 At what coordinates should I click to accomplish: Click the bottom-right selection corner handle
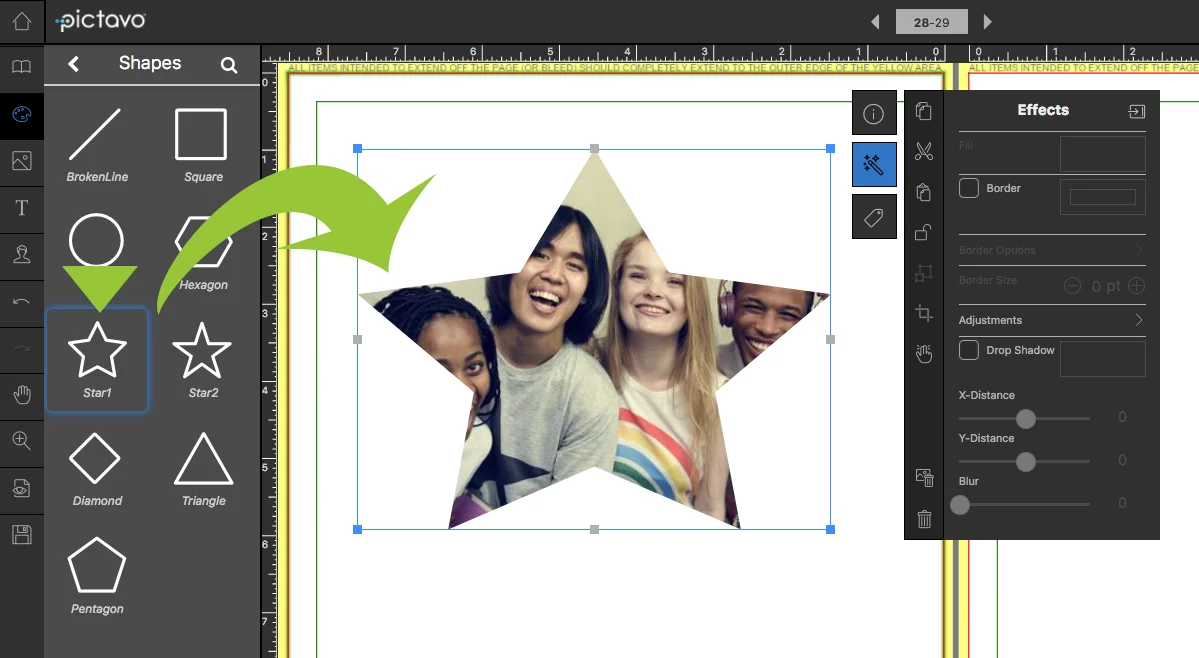(830, 529)
